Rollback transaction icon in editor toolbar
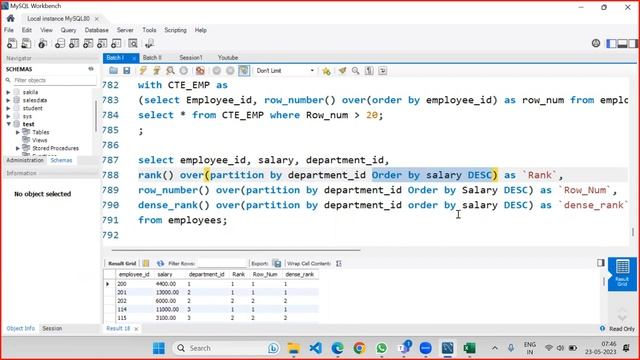Screen dimensions: 640x360 [230, 71]
